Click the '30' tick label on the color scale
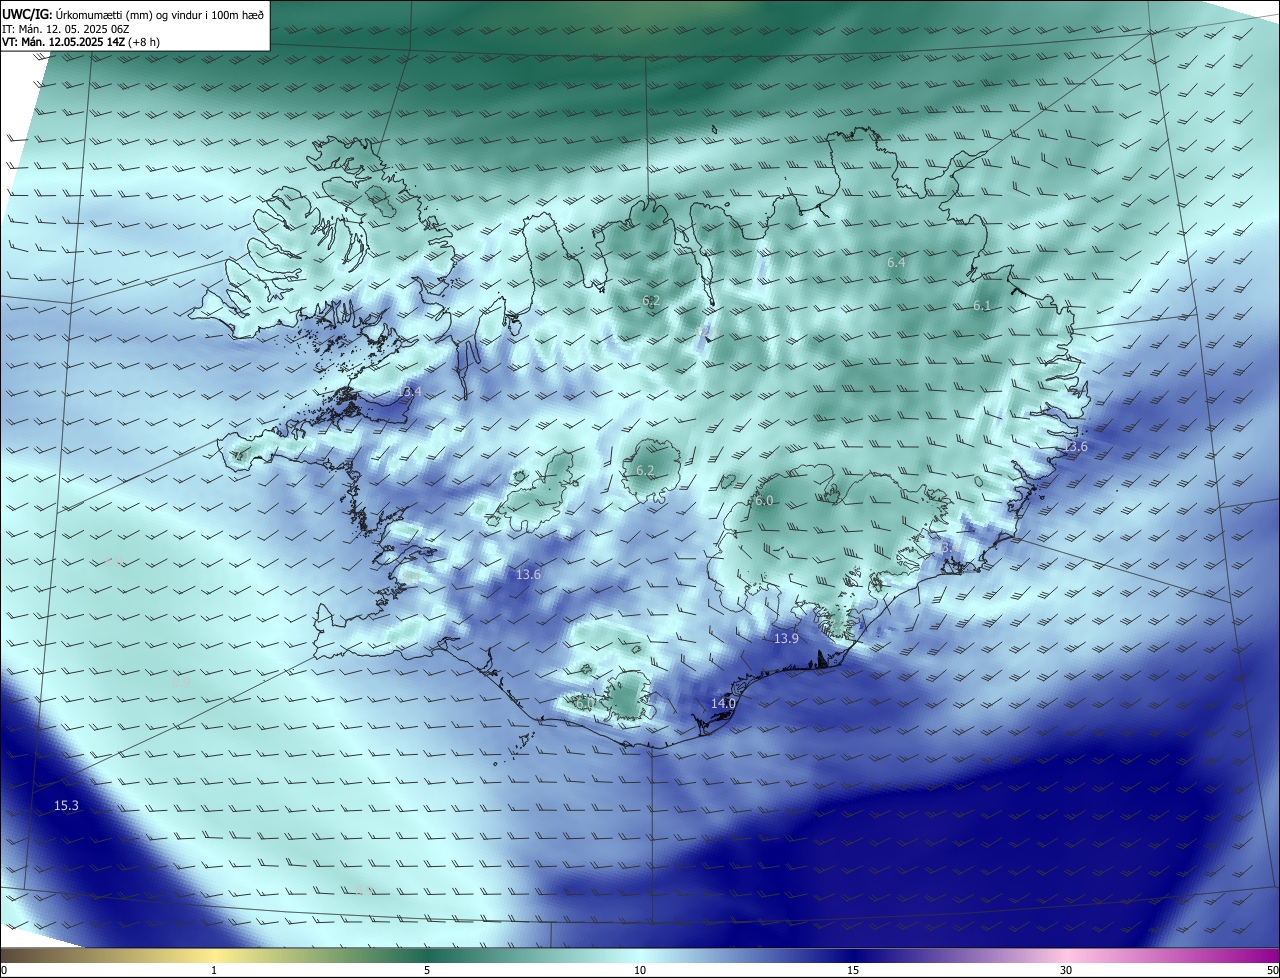 pyautogui.click(x=1066, y=970)
